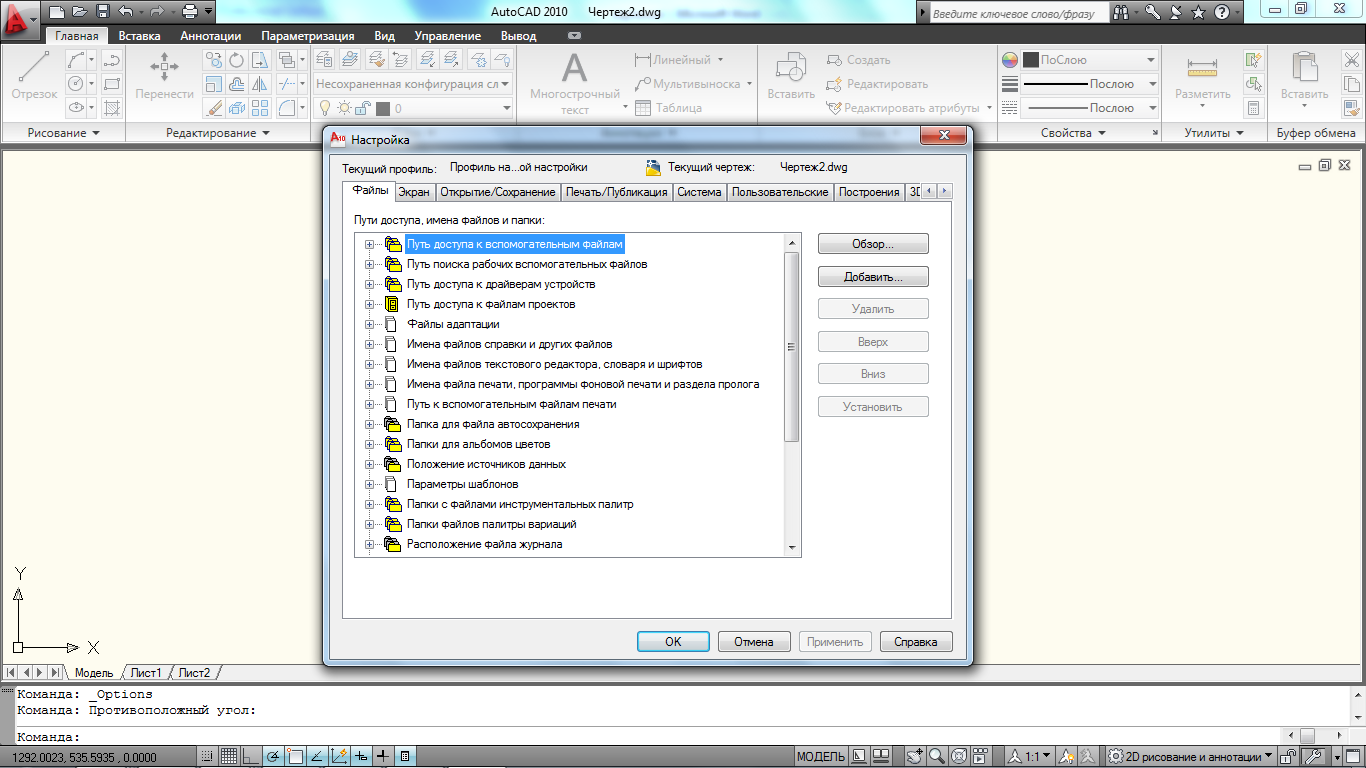The height and width of the screenshot is (768, 1366).
Task: Expand Файлы адаптации tree node
Action: point(369,324)
